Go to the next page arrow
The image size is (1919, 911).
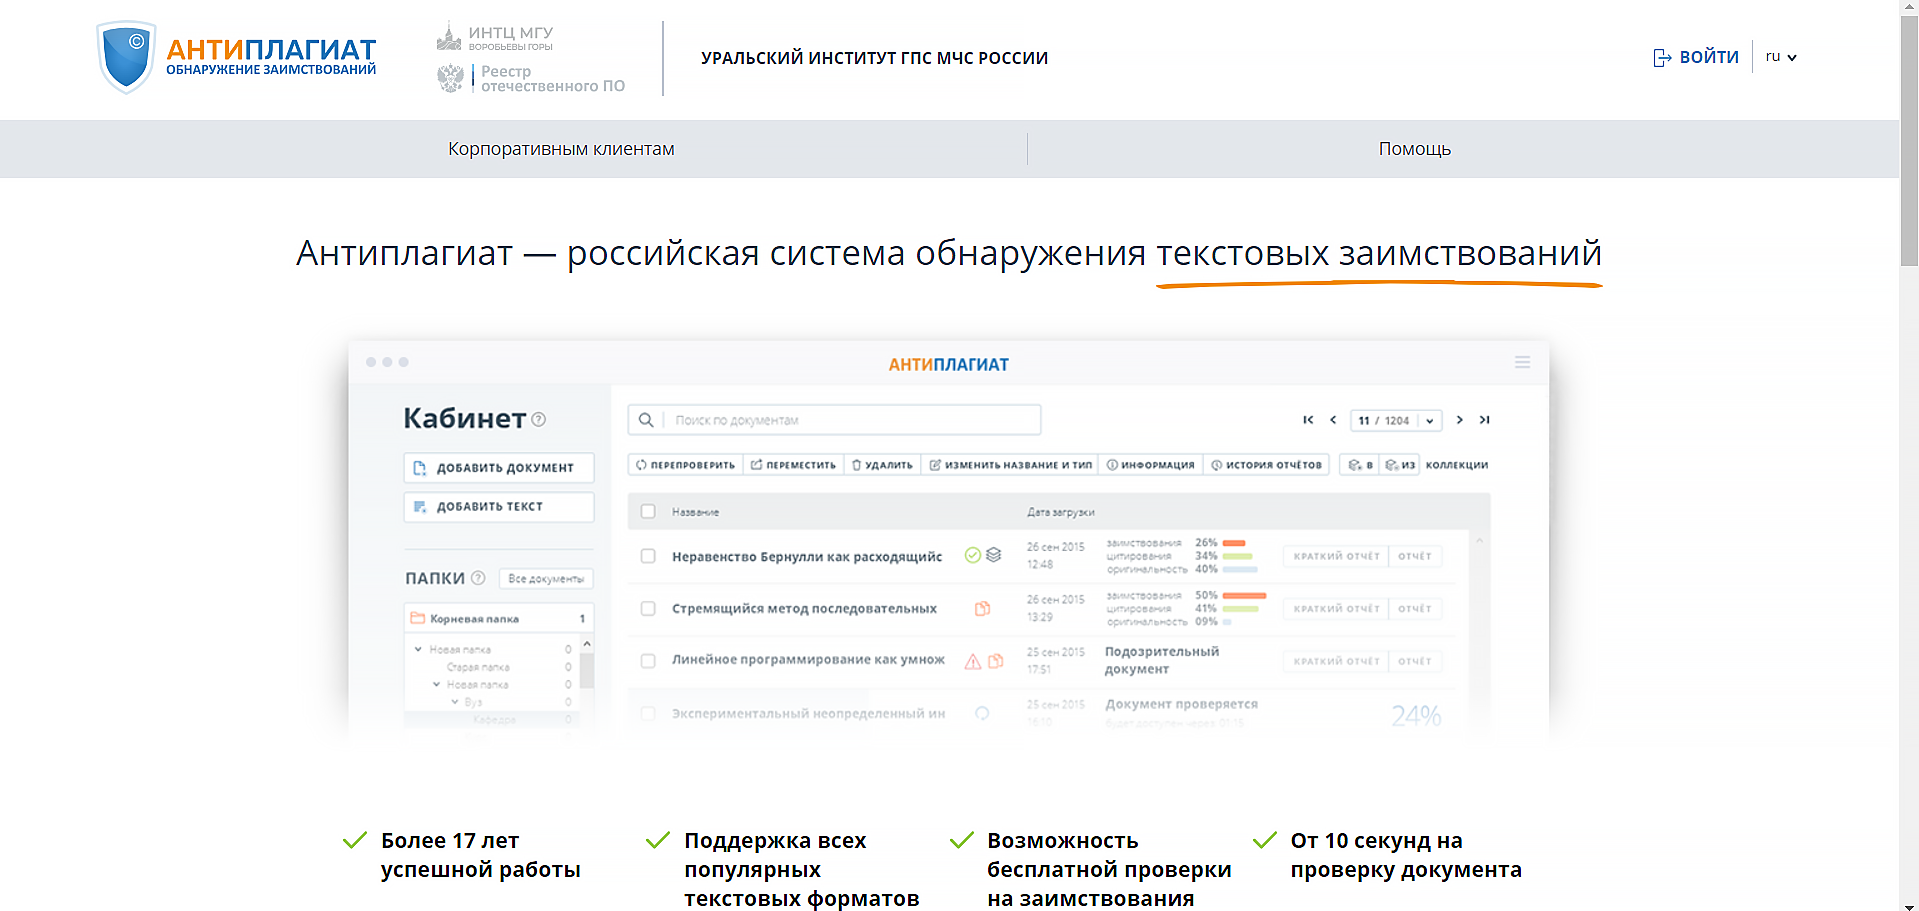click(1460, 420)
